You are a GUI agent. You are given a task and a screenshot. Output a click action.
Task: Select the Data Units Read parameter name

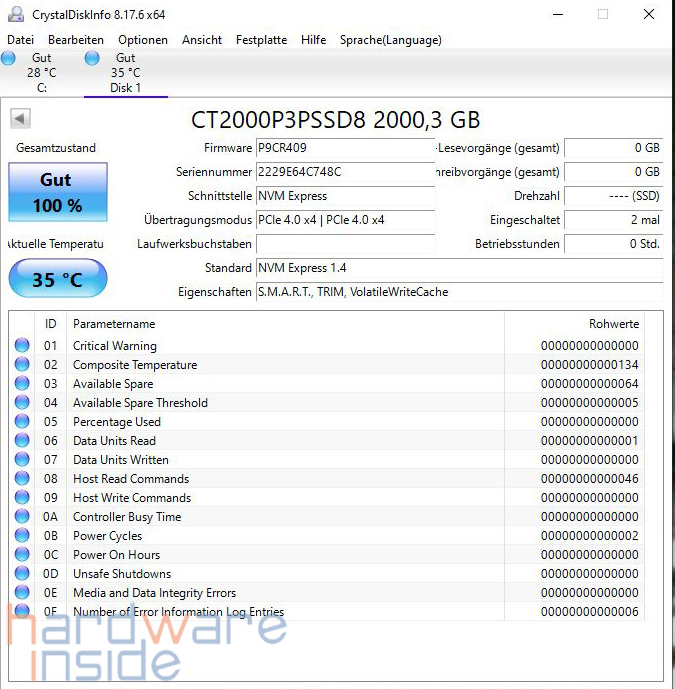point(114,441)
